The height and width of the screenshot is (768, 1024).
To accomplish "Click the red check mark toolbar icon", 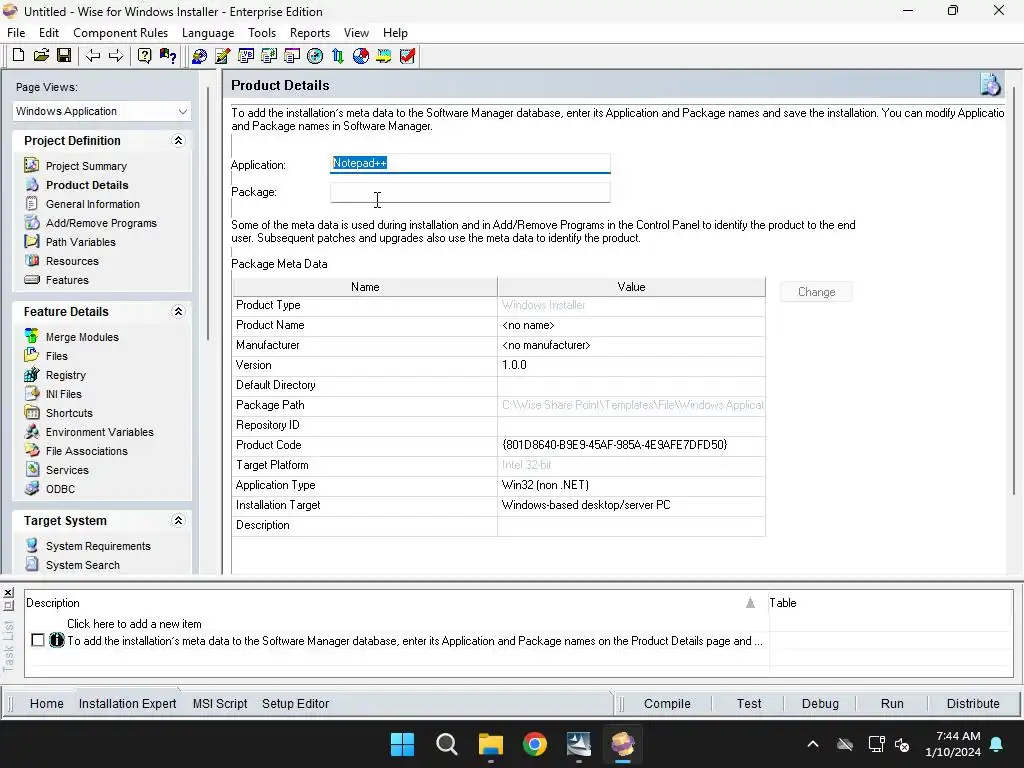I will coord(408,56).
